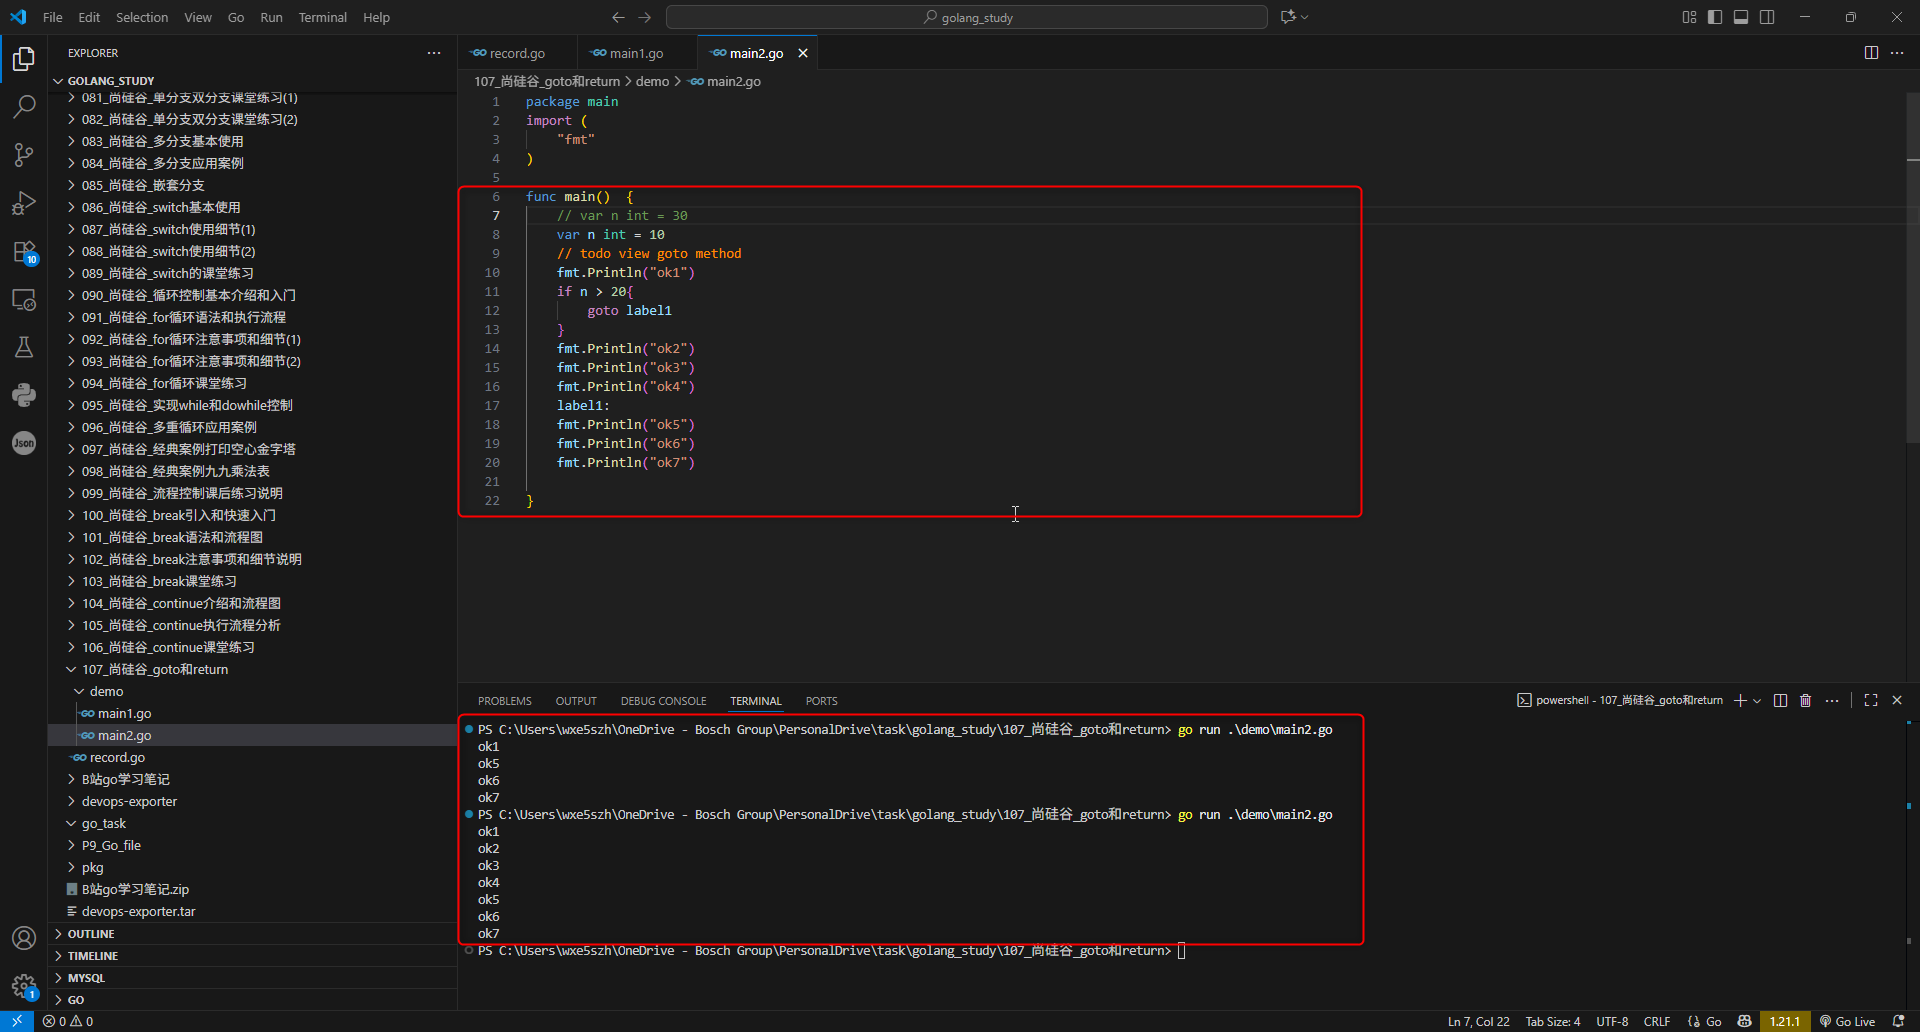Go forward with the navigation arrow
The height and width of the screenshot is (1032, 1920).
point(645,17)
